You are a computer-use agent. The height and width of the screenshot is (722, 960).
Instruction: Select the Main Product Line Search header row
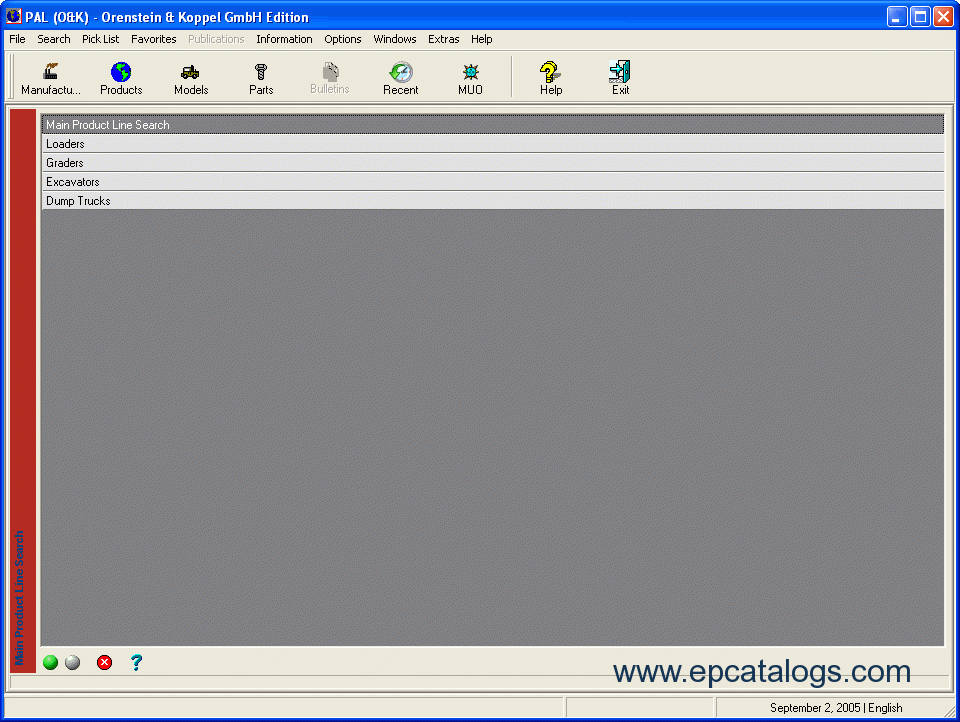tap(493, 124)
